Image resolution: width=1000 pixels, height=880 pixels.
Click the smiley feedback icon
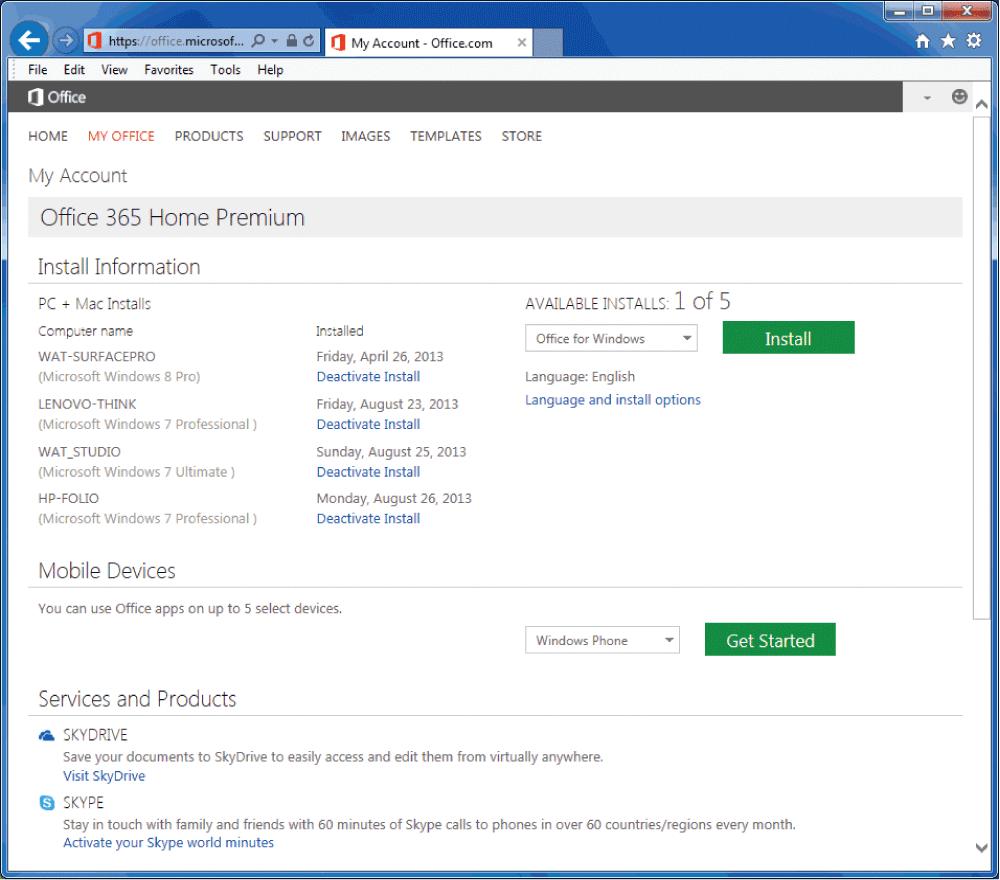tap(959, 96)
